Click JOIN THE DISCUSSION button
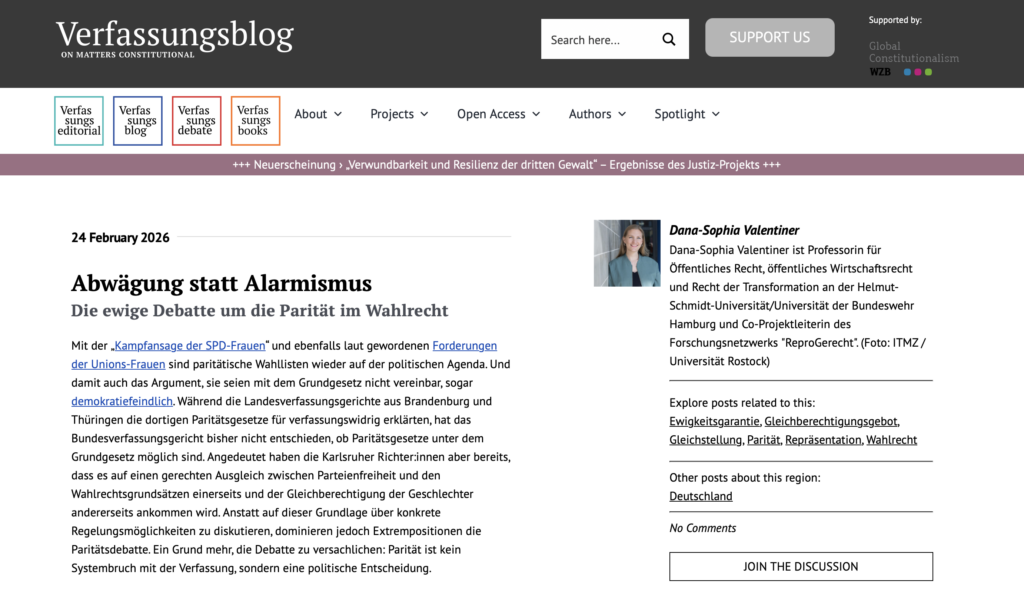 pyautogui.click(x=800, y=566)
